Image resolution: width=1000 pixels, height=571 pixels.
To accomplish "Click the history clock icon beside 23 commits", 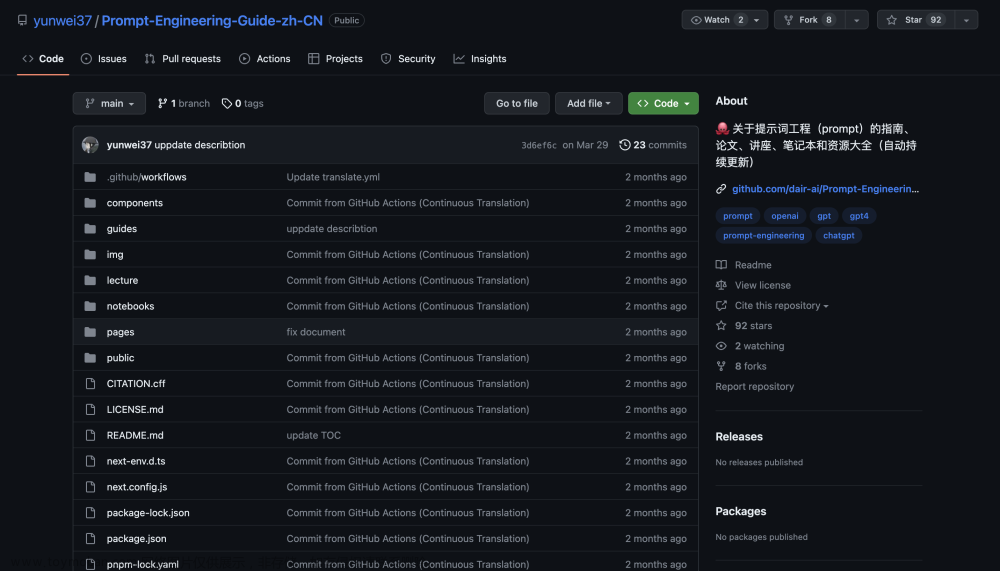I will point(625,145).
